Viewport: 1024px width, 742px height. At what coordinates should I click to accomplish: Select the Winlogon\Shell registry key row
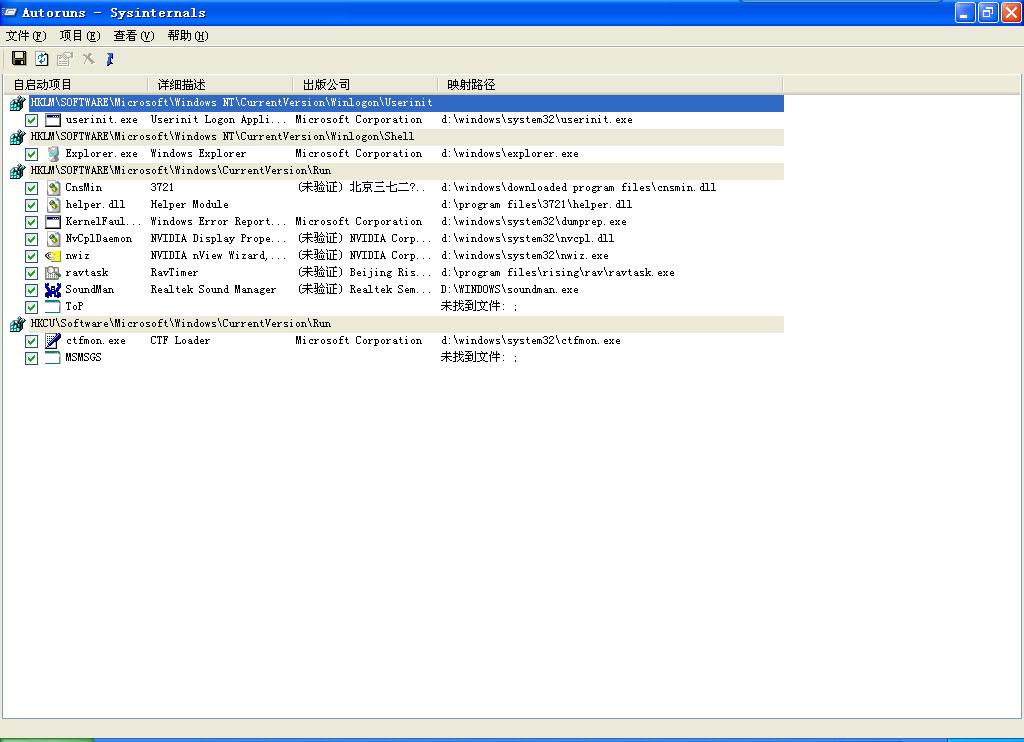(222, 137)
